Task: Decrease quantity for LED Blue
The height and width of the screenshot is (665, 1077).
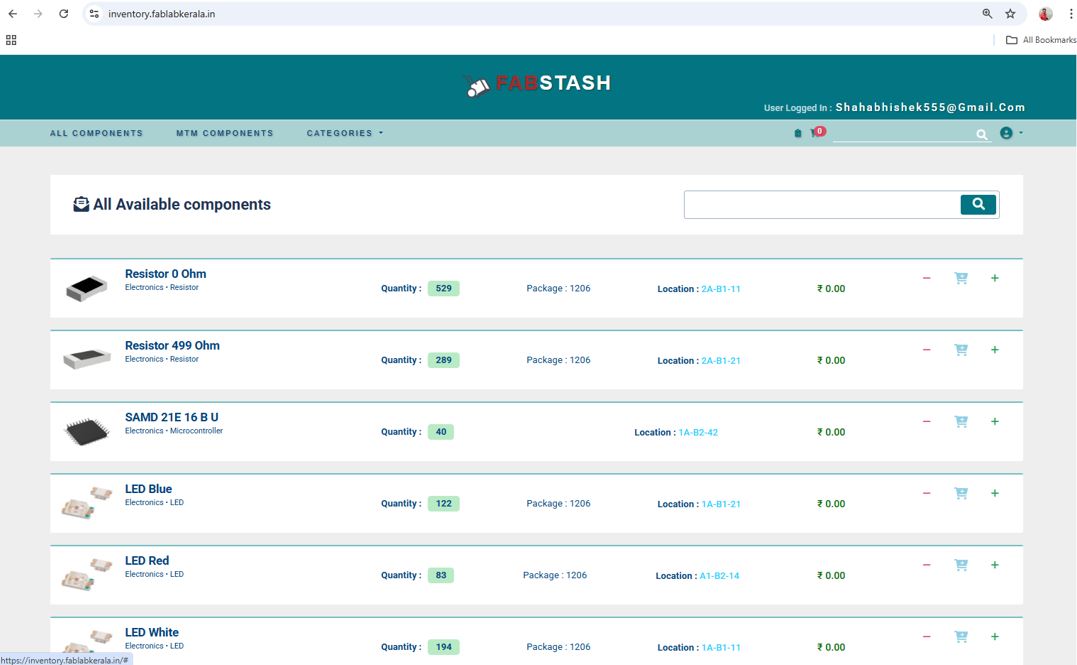Action: pyautogui.click(x=927, y=493)
